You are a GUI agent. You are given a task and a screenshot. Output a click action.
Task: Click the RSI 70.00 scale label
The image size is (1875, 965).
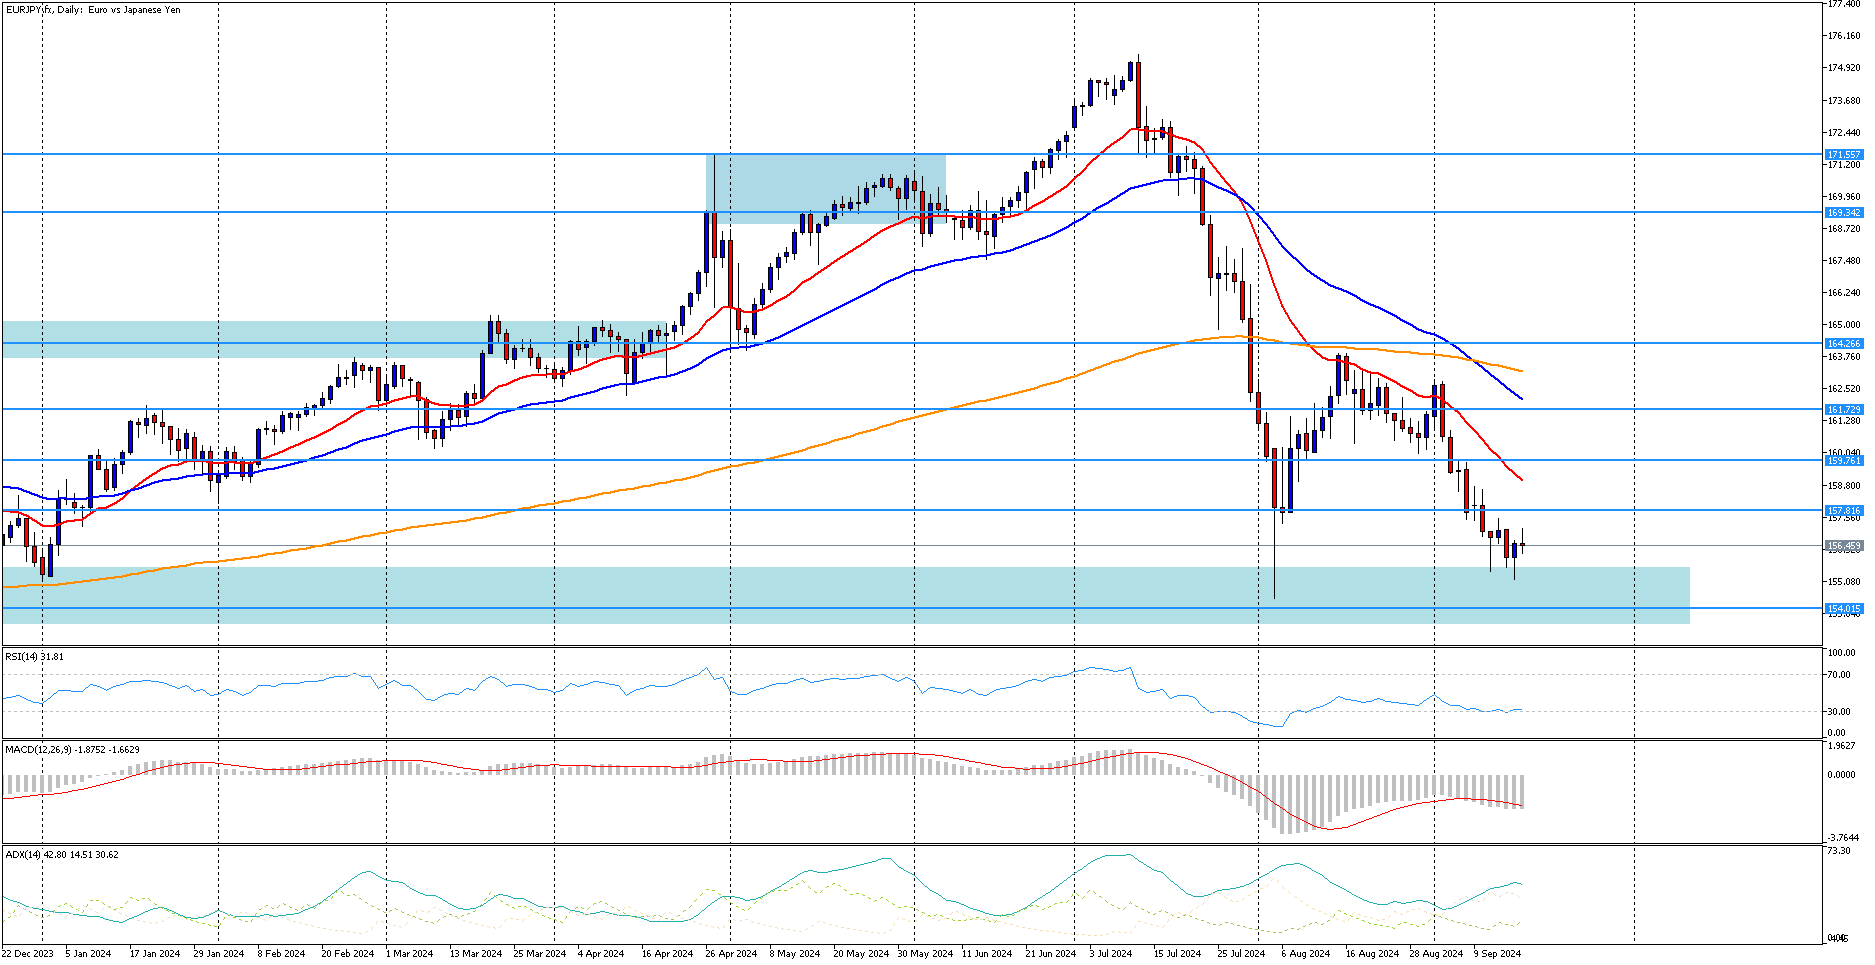[x=1839, y=675]
